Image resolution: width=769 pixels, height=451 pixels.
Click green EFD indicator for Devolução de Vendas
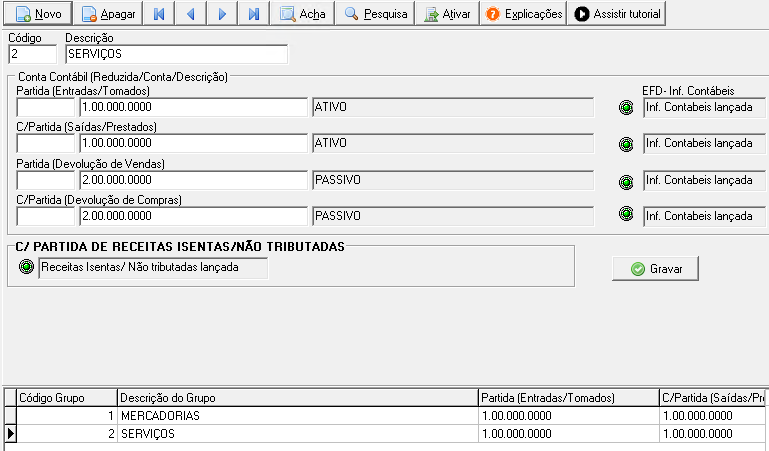click(626, 182)
